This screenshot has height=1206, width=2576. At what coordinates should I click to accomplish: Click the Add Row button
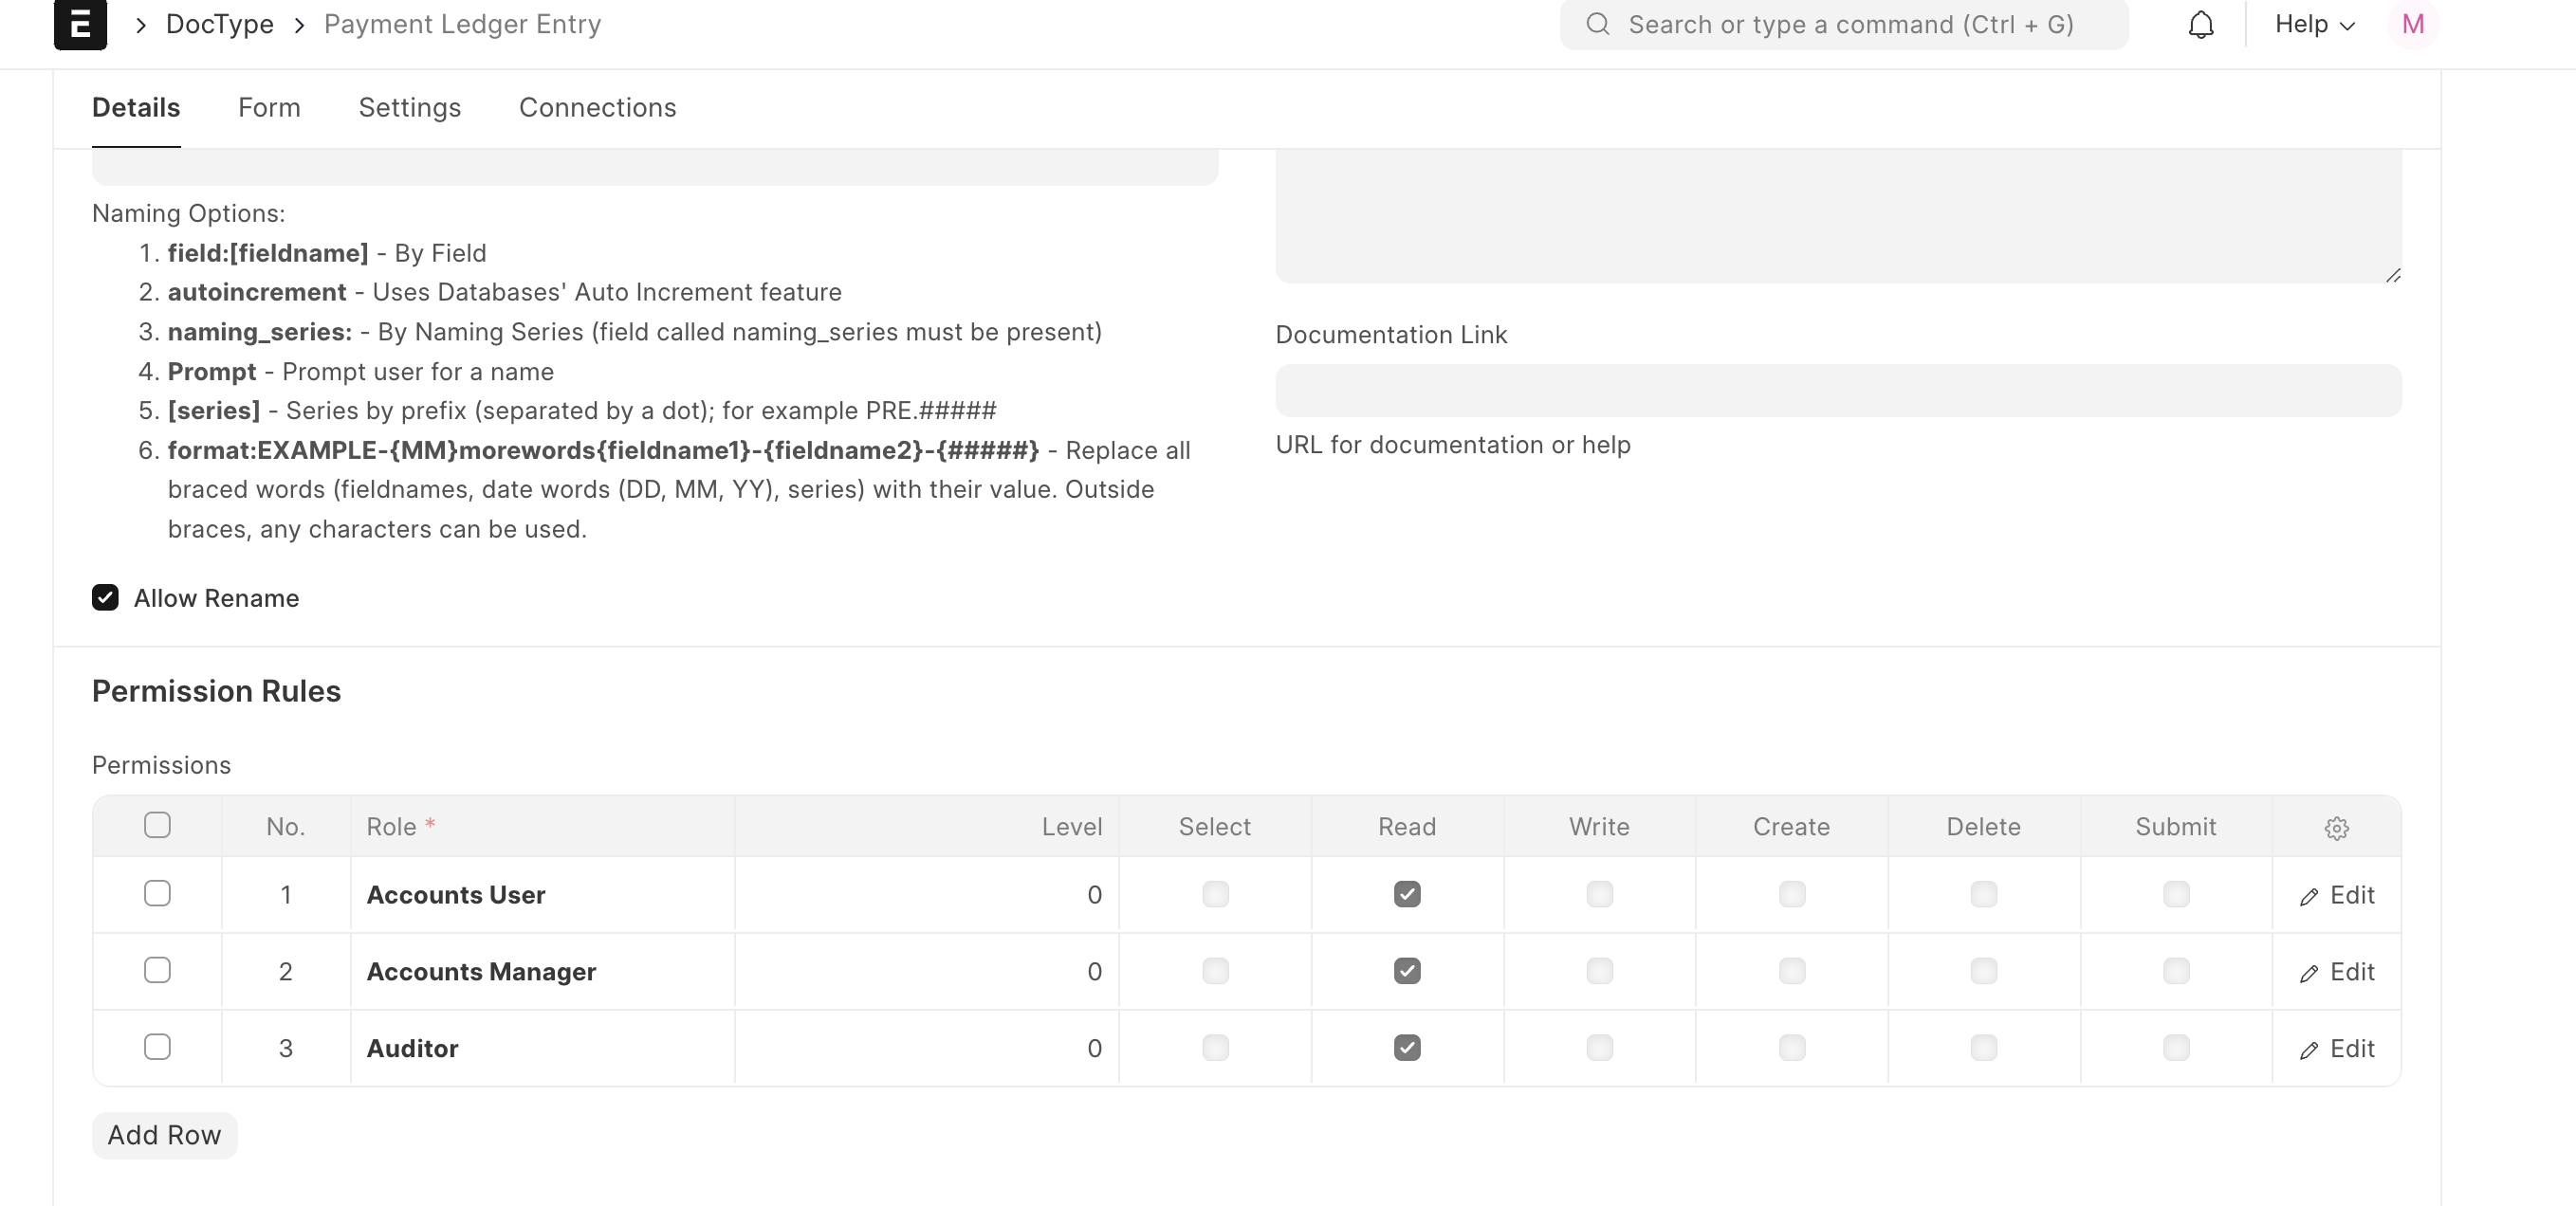[x=164, y=1136]
